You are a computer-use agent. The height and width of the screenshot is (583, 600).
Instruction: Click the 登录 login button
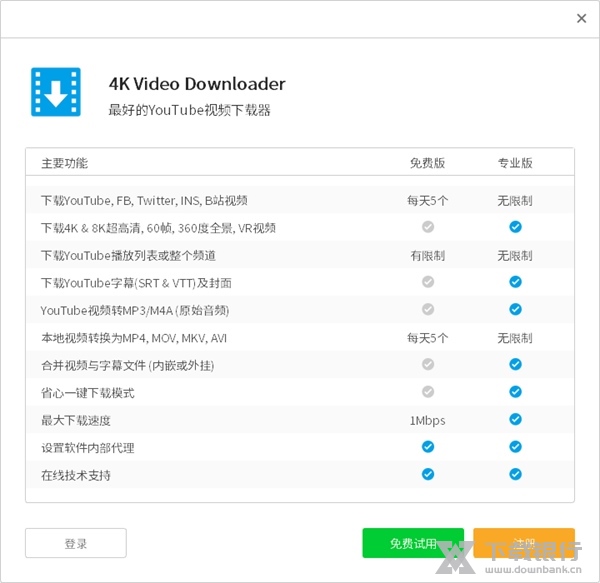tap(76, 543)
